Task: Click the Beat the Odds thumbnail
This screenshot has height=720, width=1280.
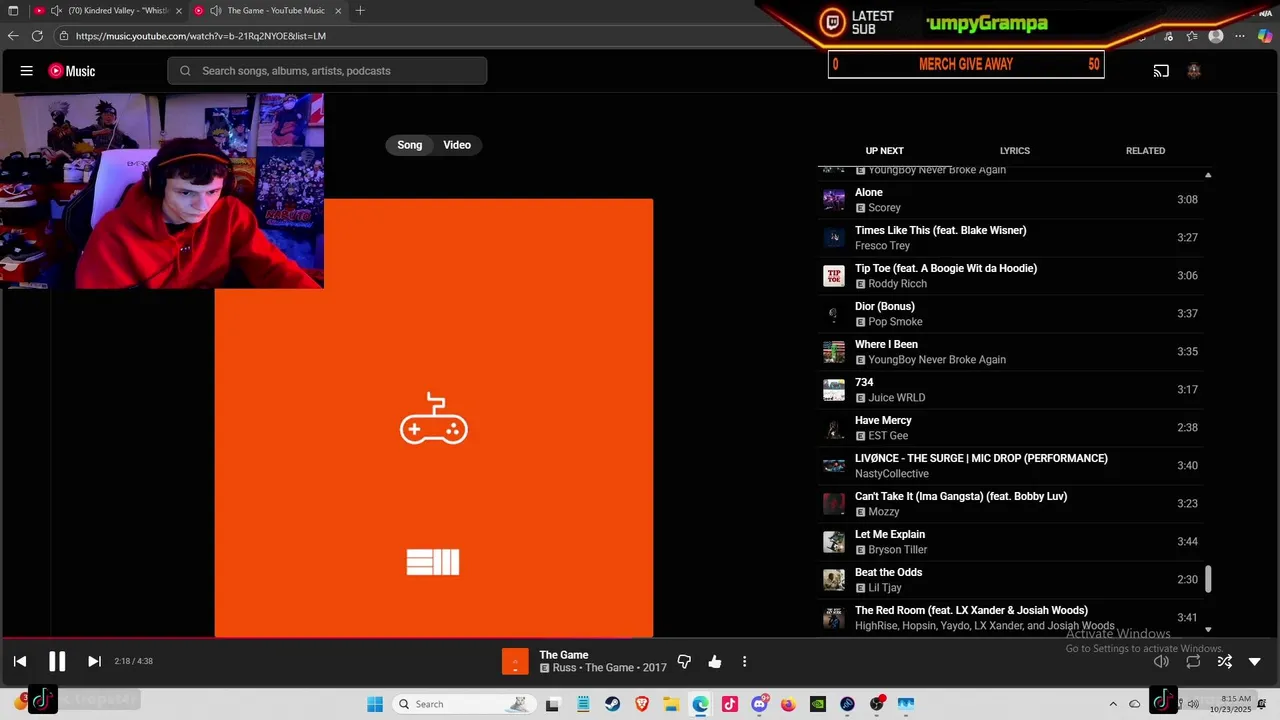Action: pos(833,580)
